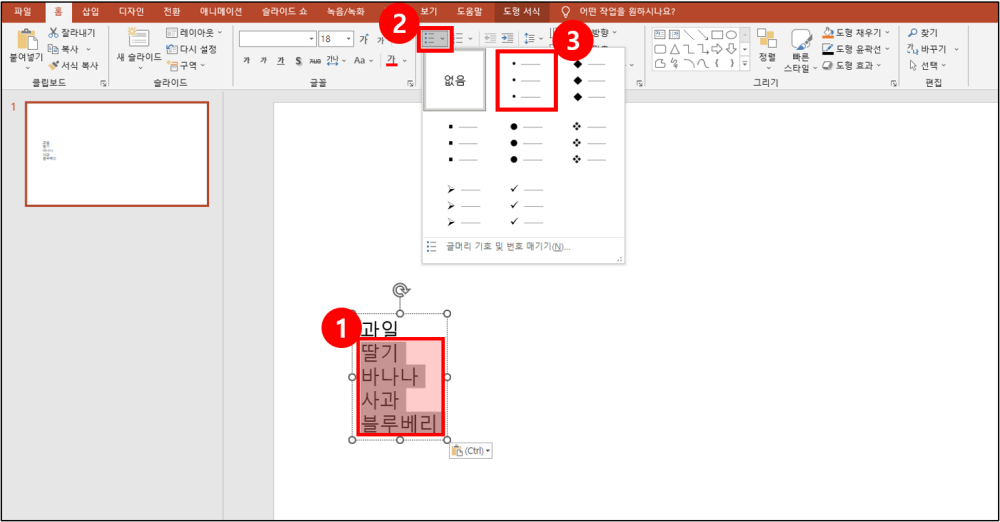
Task: Click the Find (찾기) magnifier icon
Action: [x=913, y=33]
